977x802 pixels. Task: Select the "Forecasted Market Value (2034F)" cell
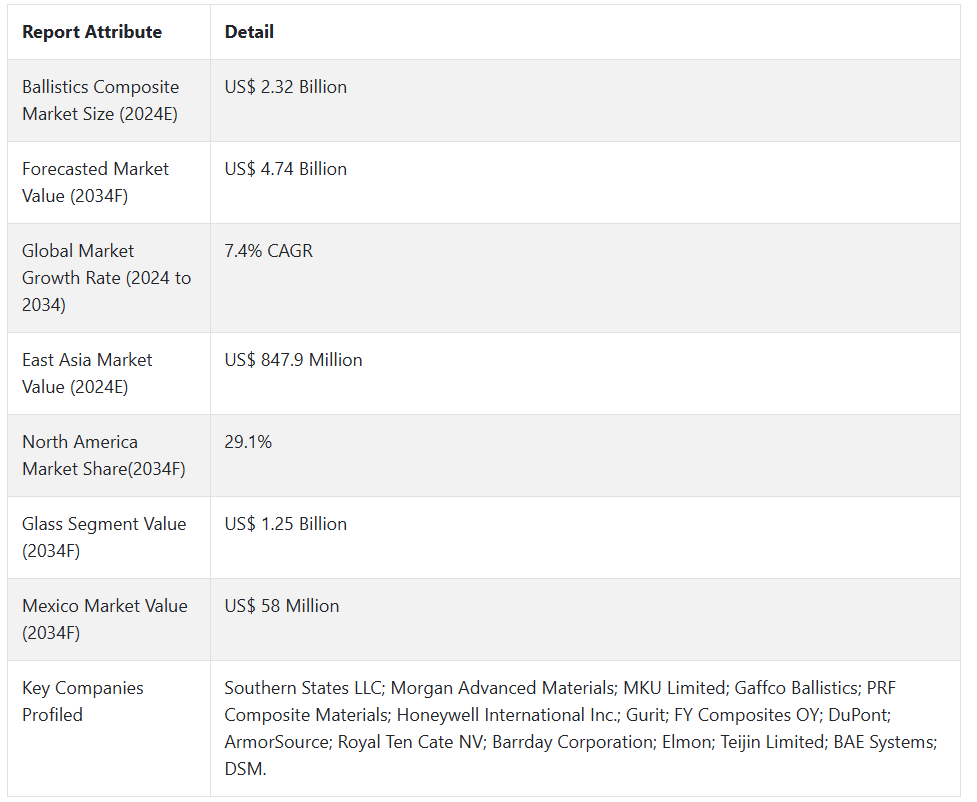click(x=96, y=182)
